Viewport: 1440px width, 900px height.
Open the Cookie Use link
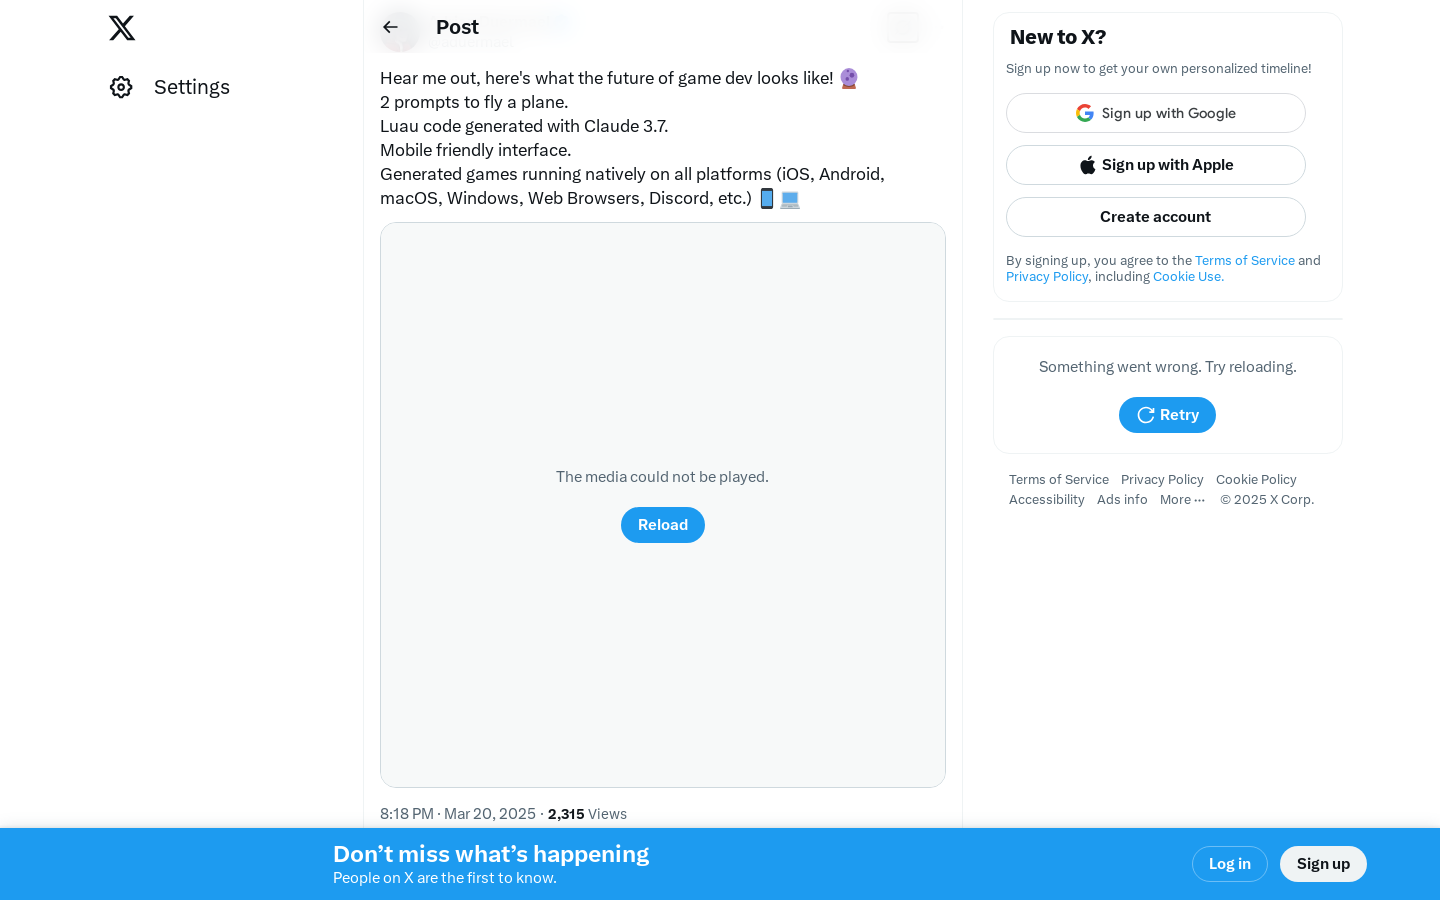(x=1188, y=277)
